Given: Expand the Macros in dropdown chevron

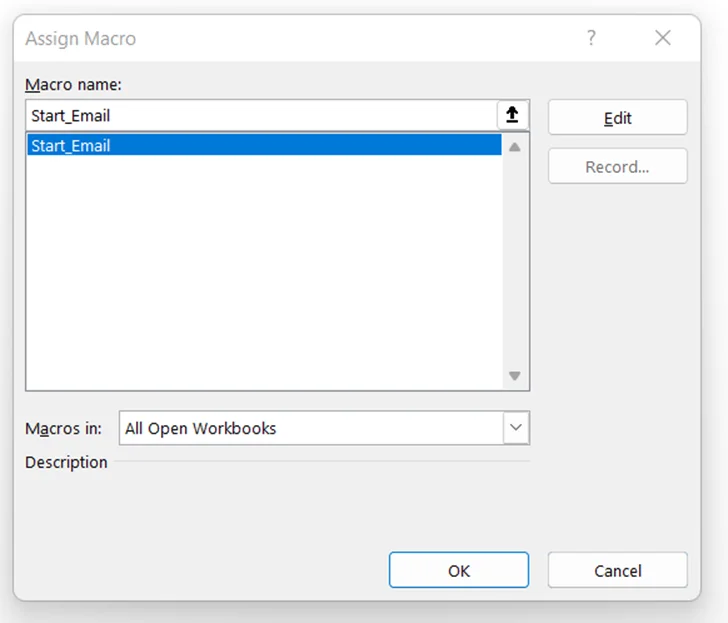Looking at the screenshot, I should [x=515, y=428].
